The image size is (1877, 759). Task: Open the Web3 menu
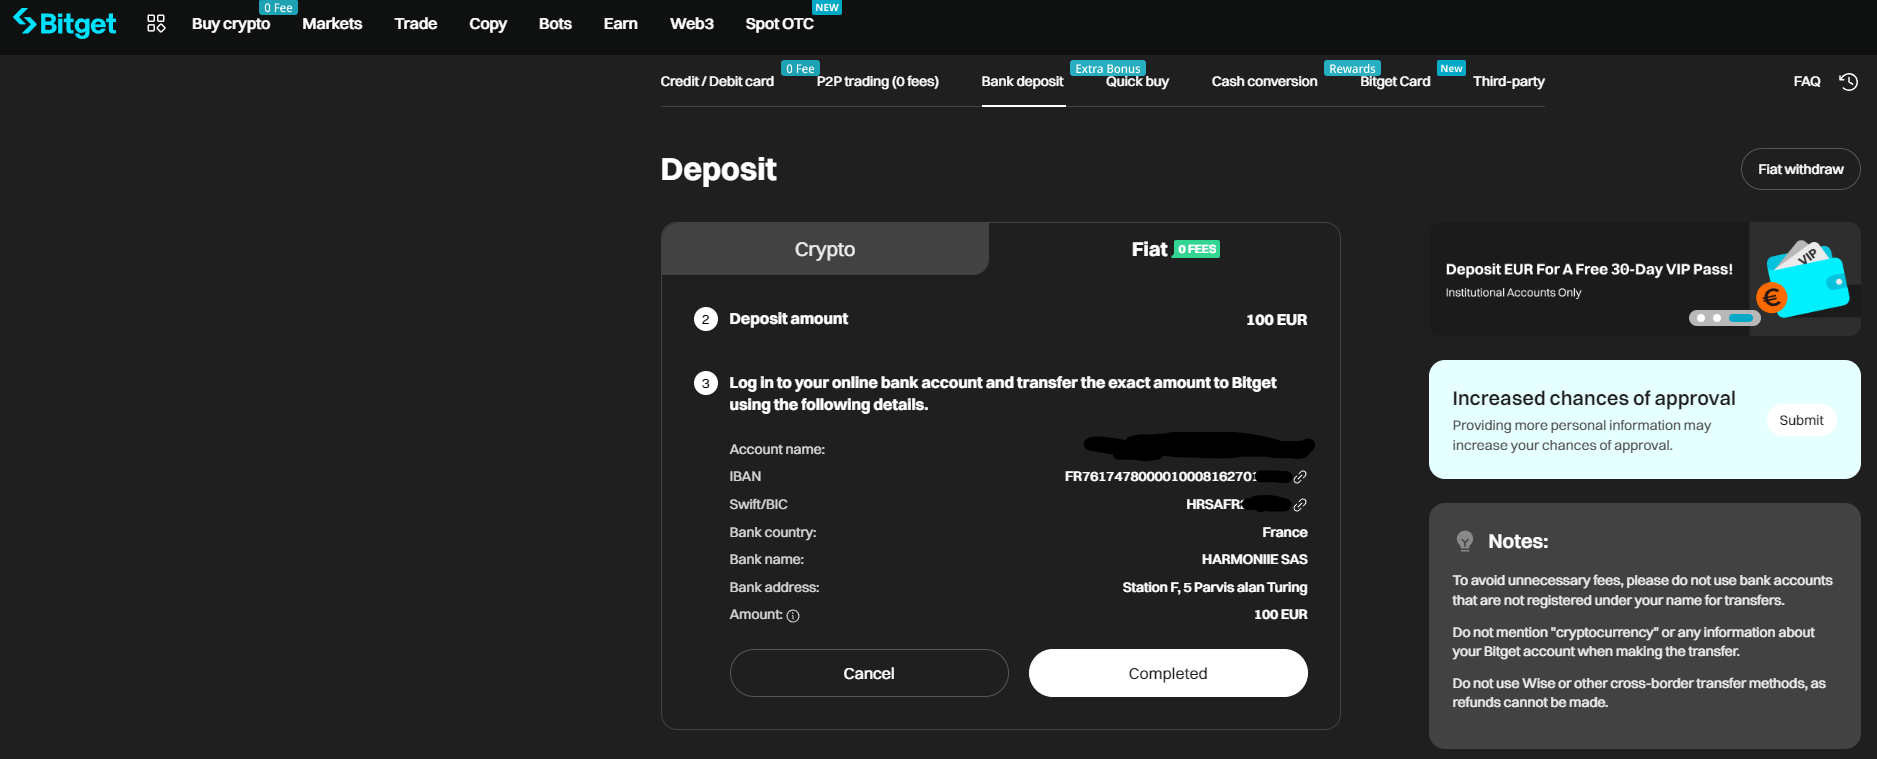click(692, 23)
